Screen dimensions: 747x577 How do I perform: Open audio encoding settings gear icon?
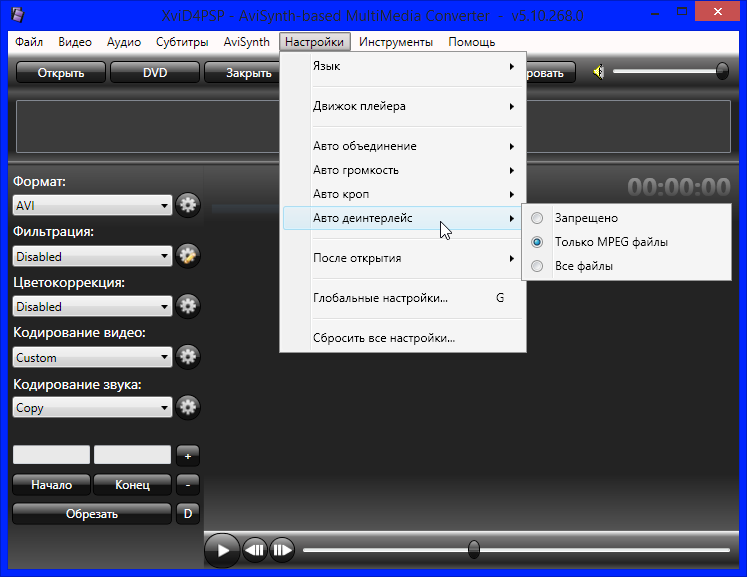(188, 407)
